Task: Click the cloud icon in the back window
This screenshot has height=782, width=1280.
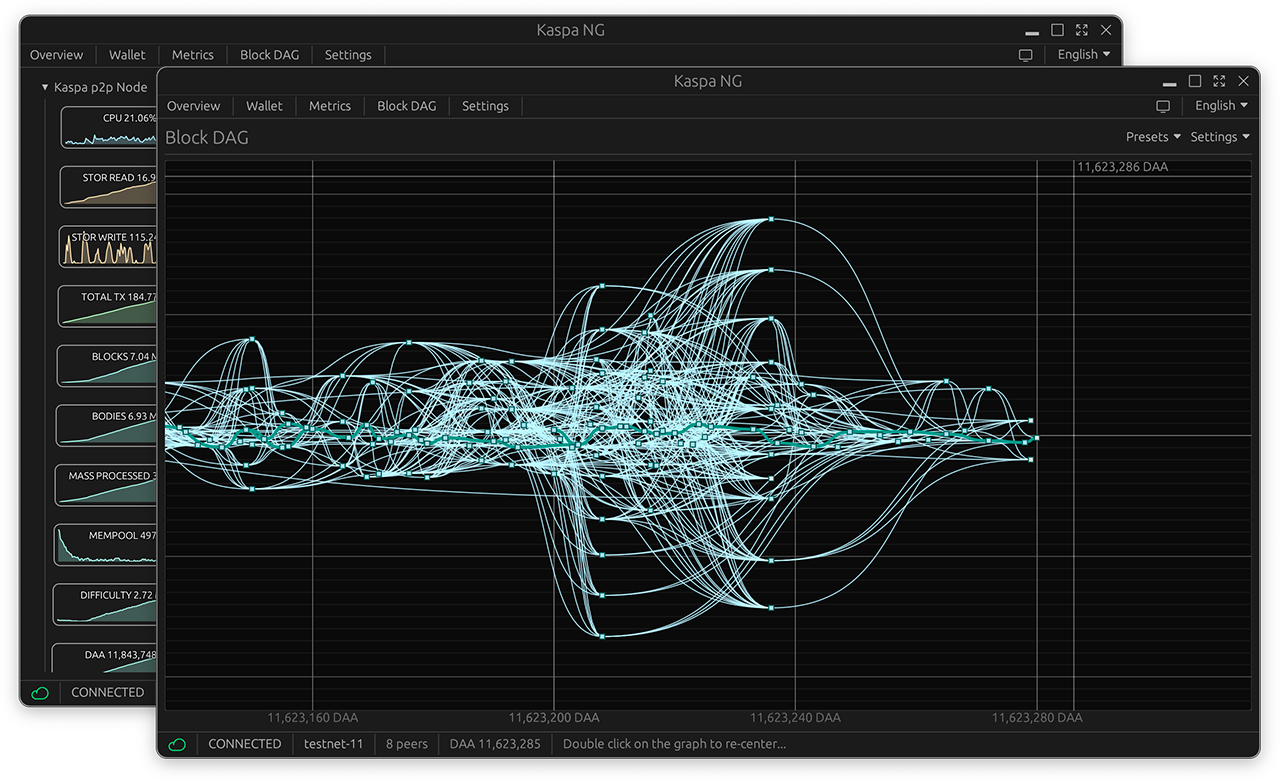Action: pos(40,693)
